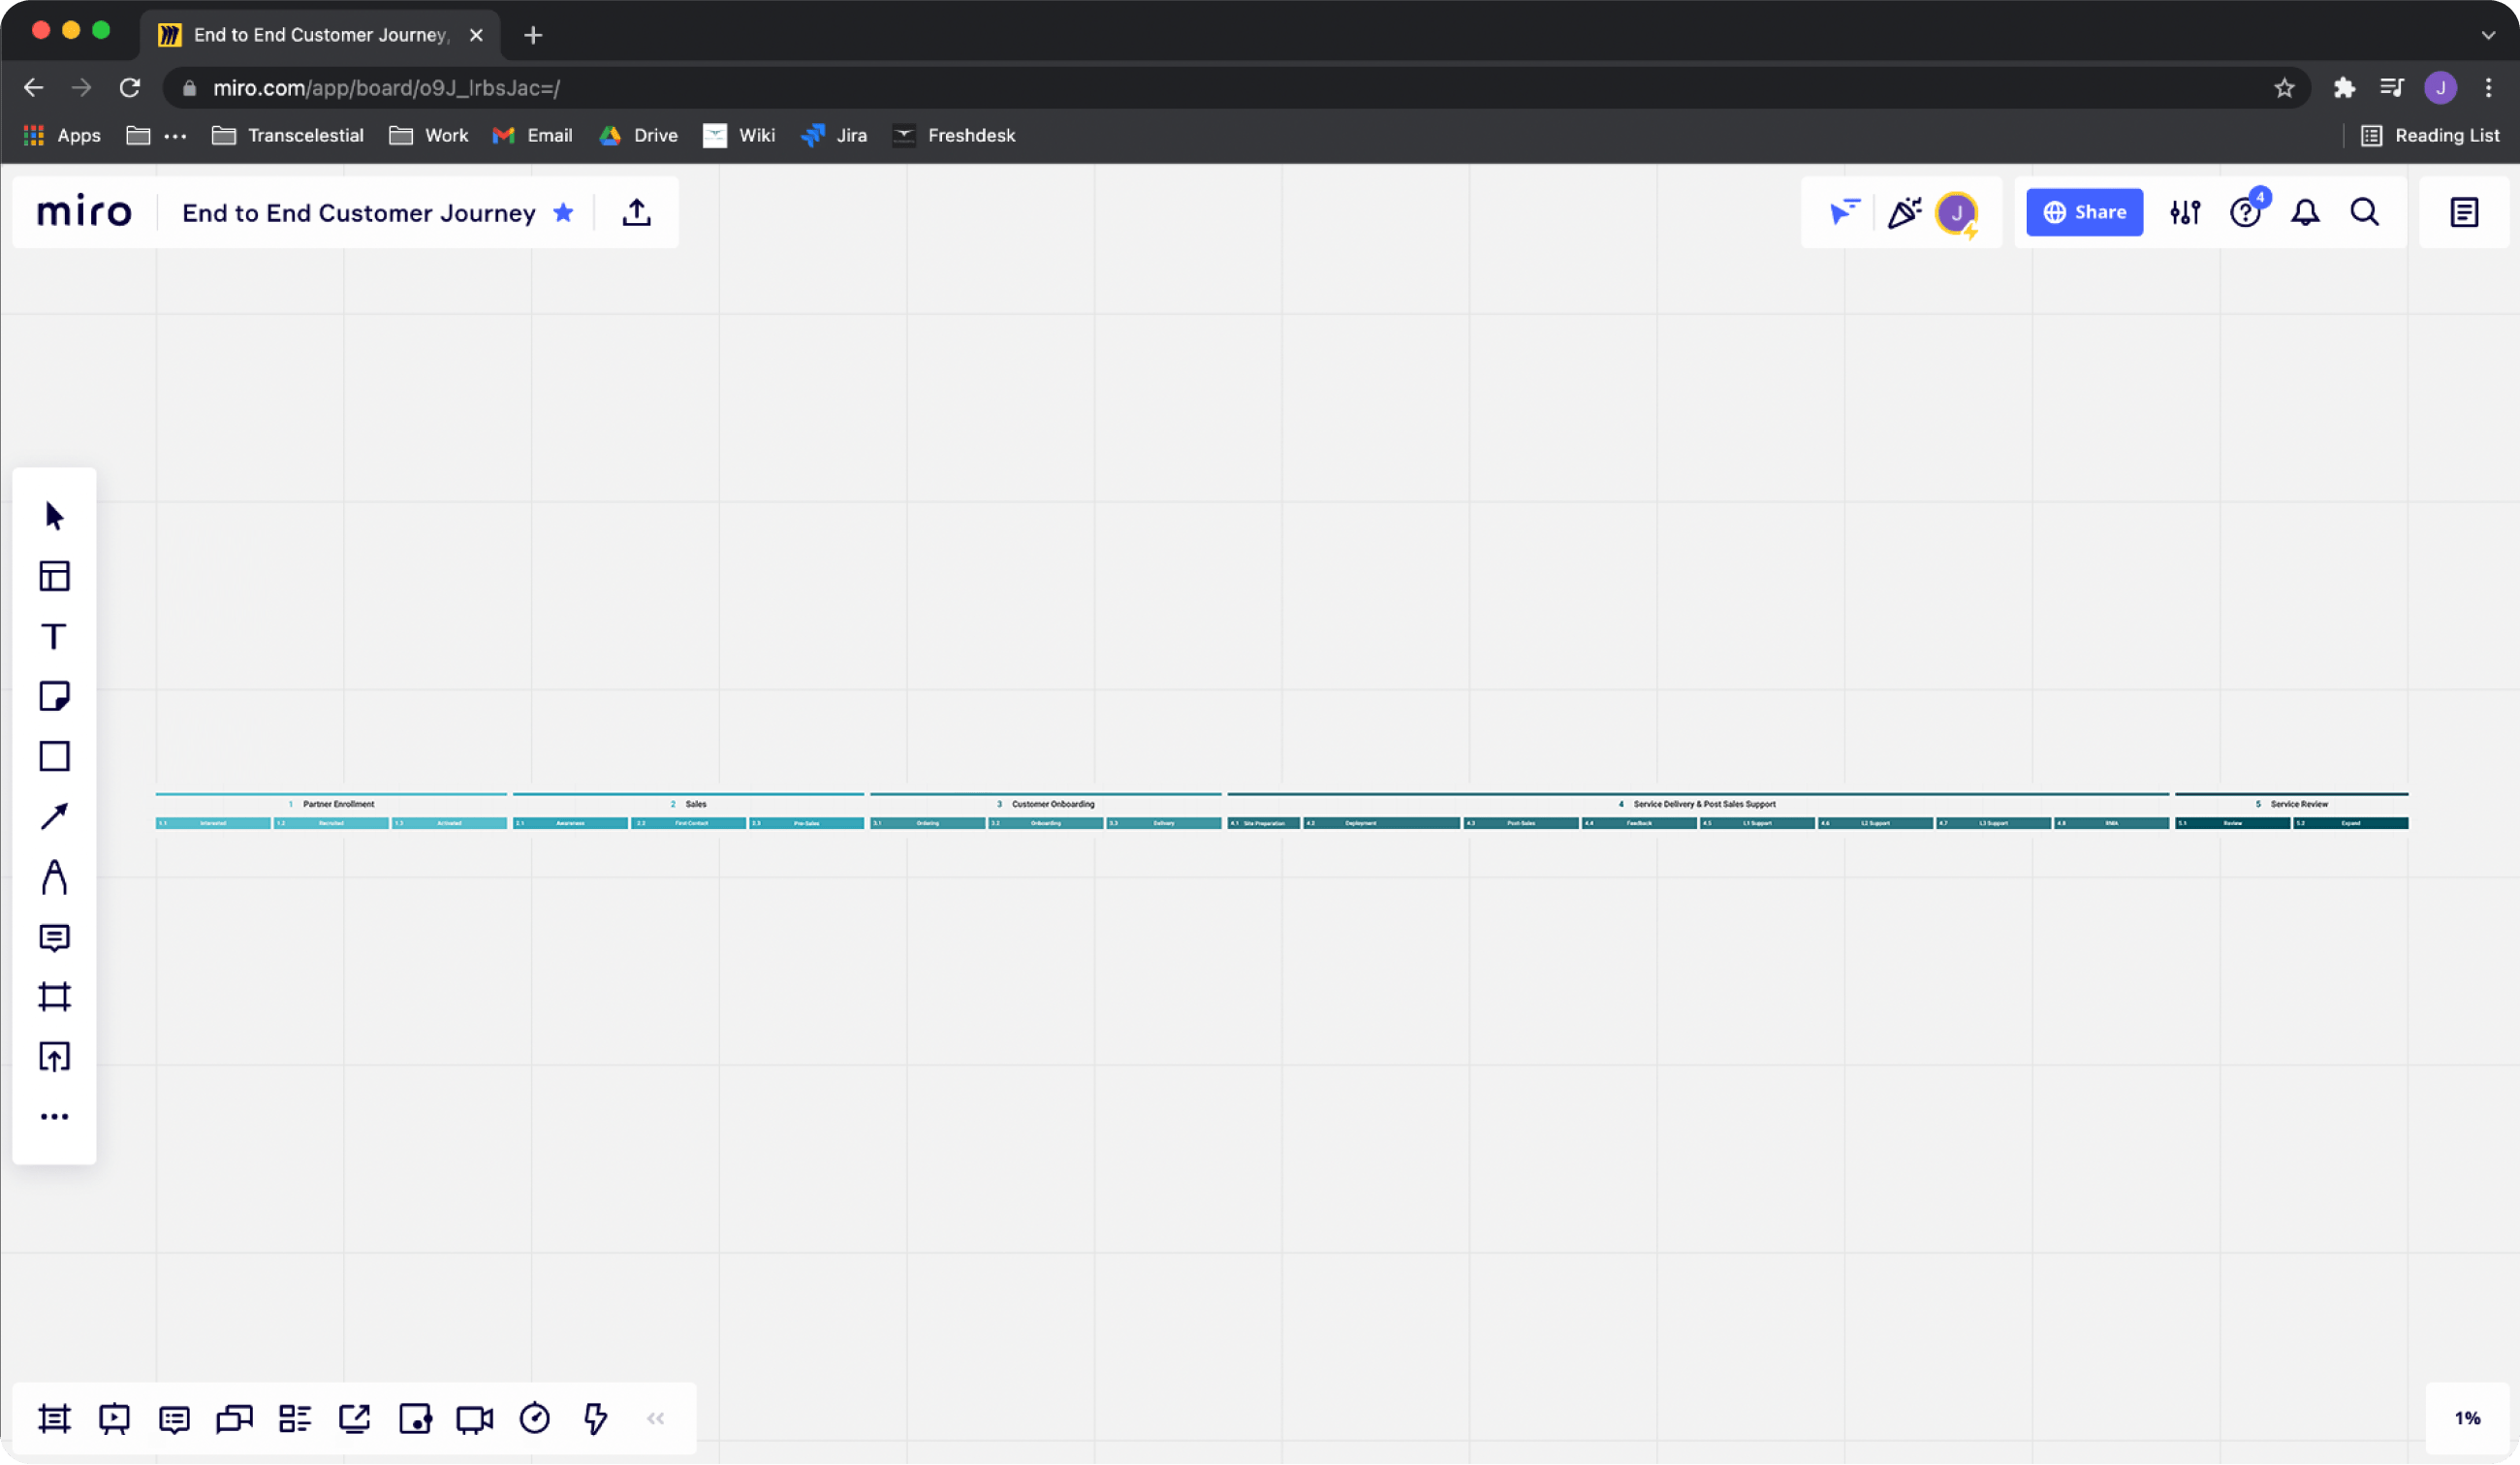Select the Frame tool in left toolbar
Screen dimensions: 2520x1465
pyautogui.click(x=54, y=997)
